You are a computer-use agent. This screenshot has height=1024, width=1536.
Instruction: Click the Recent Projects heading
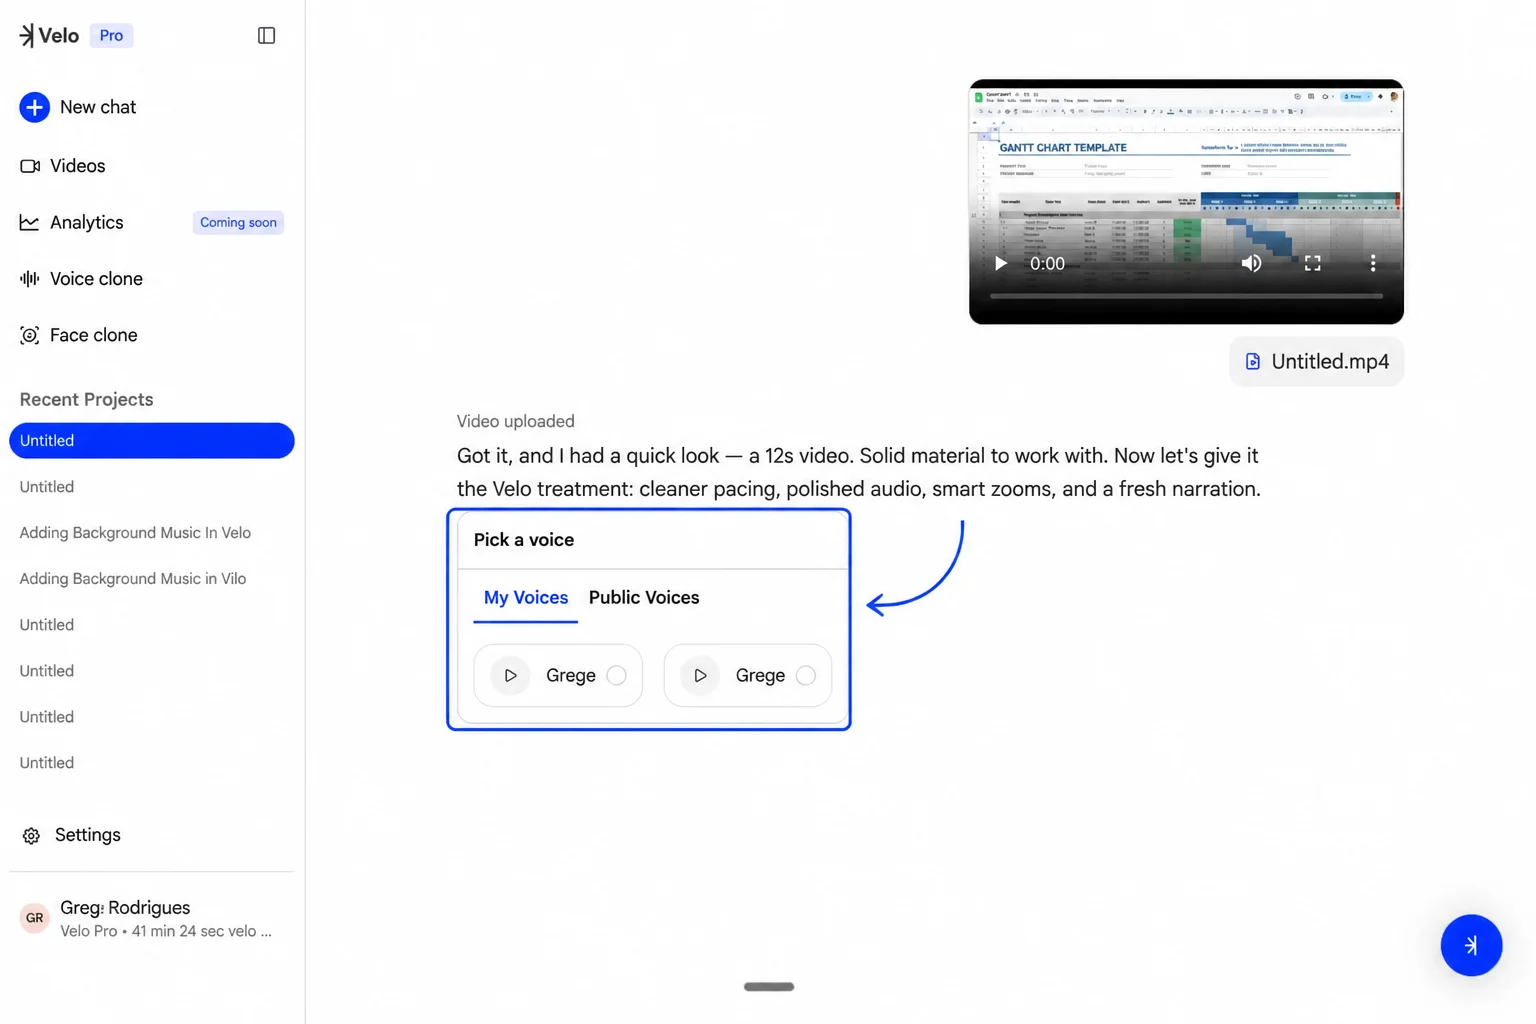(x=86, y=400)
